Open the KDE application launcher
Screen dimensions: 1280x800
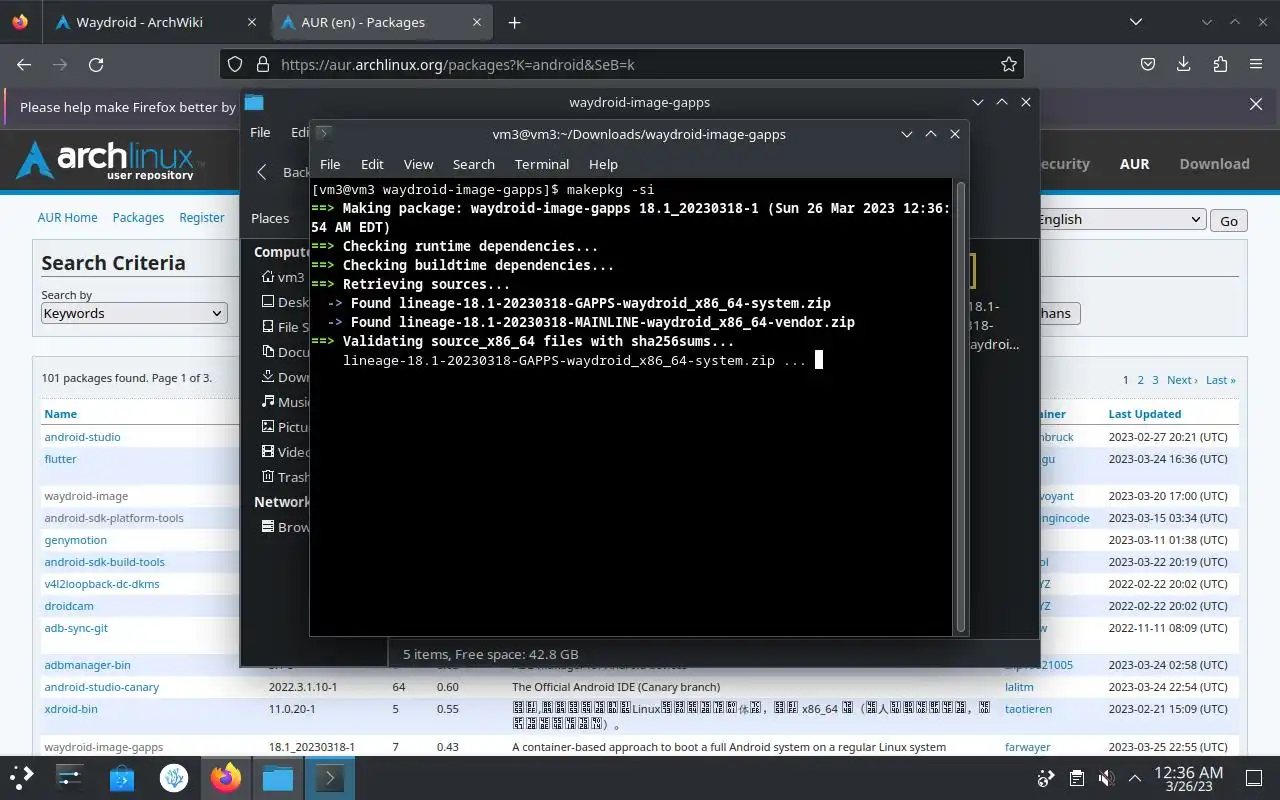pyautogui.click(x=22, y=777)
